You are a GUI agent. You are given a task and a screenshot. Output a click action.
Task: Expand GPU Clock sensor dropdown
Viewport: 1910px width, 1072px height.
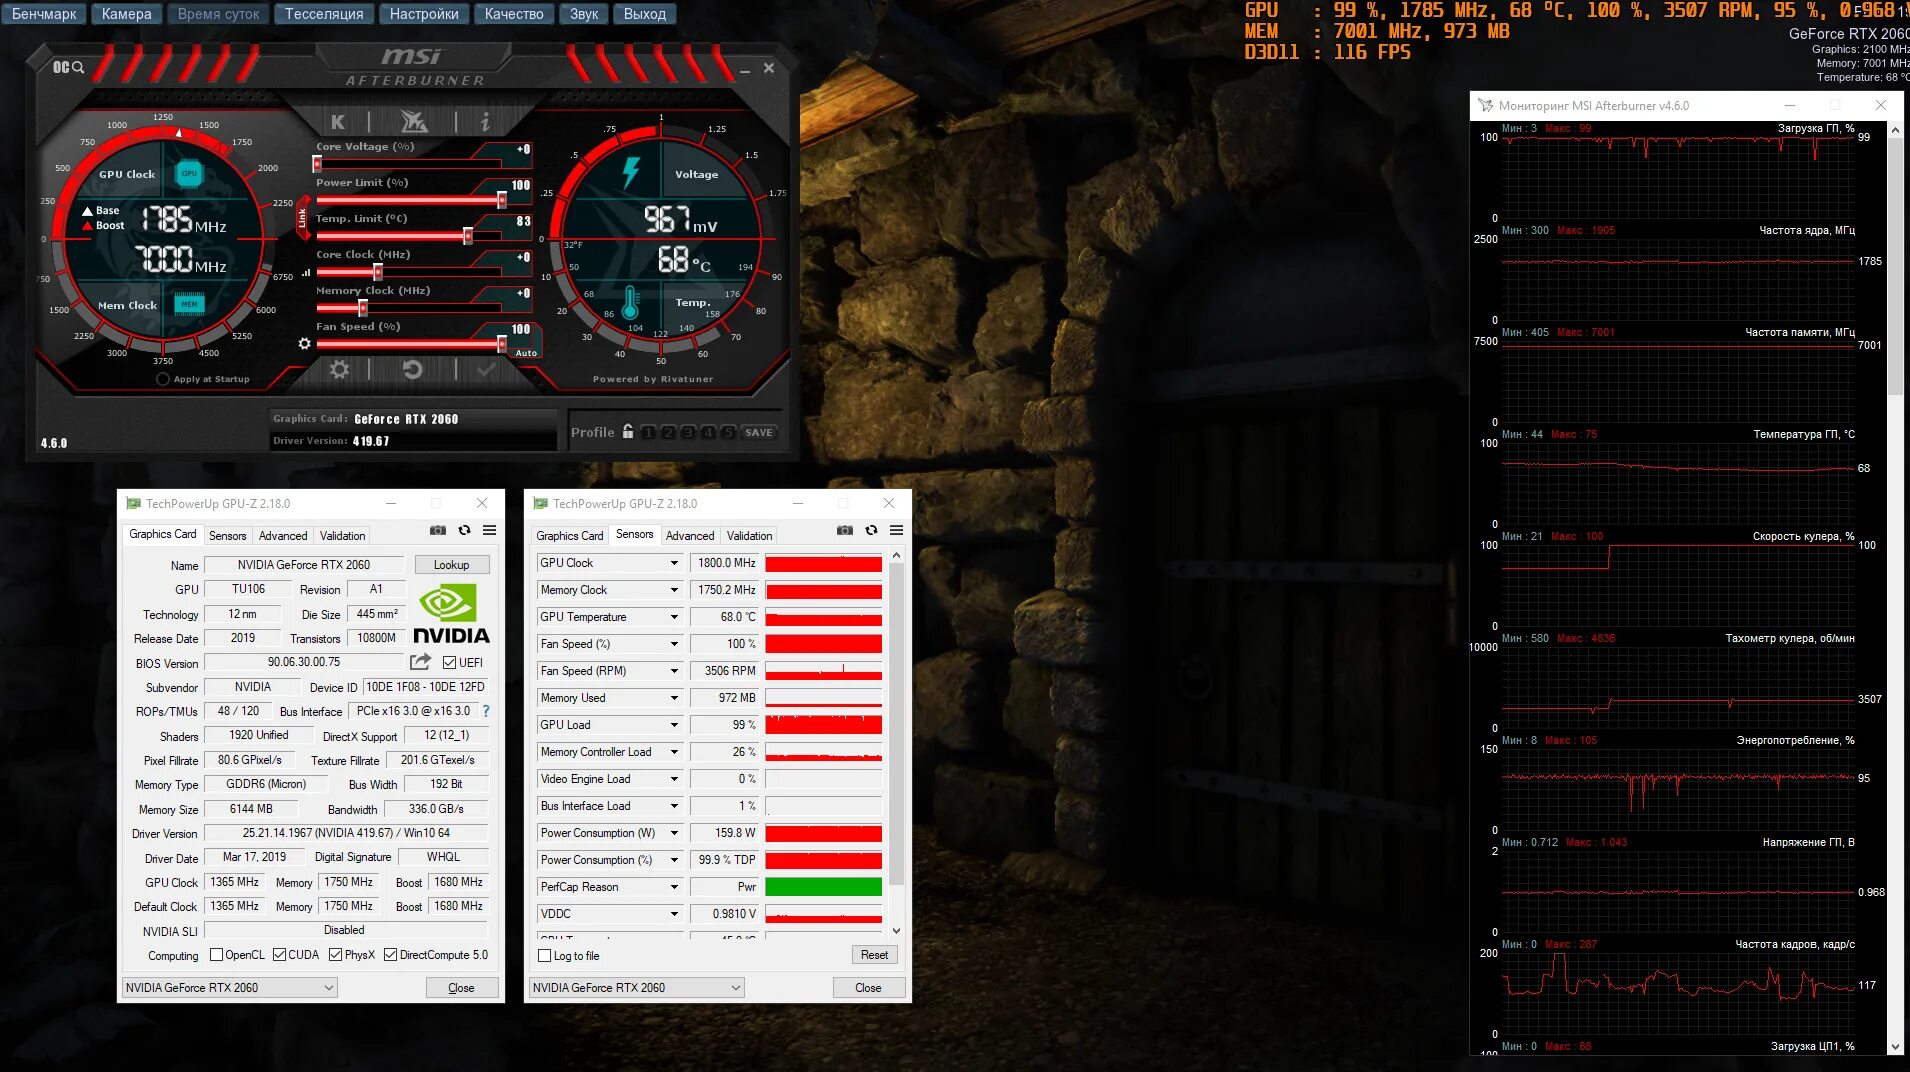[x=674, y=563]
